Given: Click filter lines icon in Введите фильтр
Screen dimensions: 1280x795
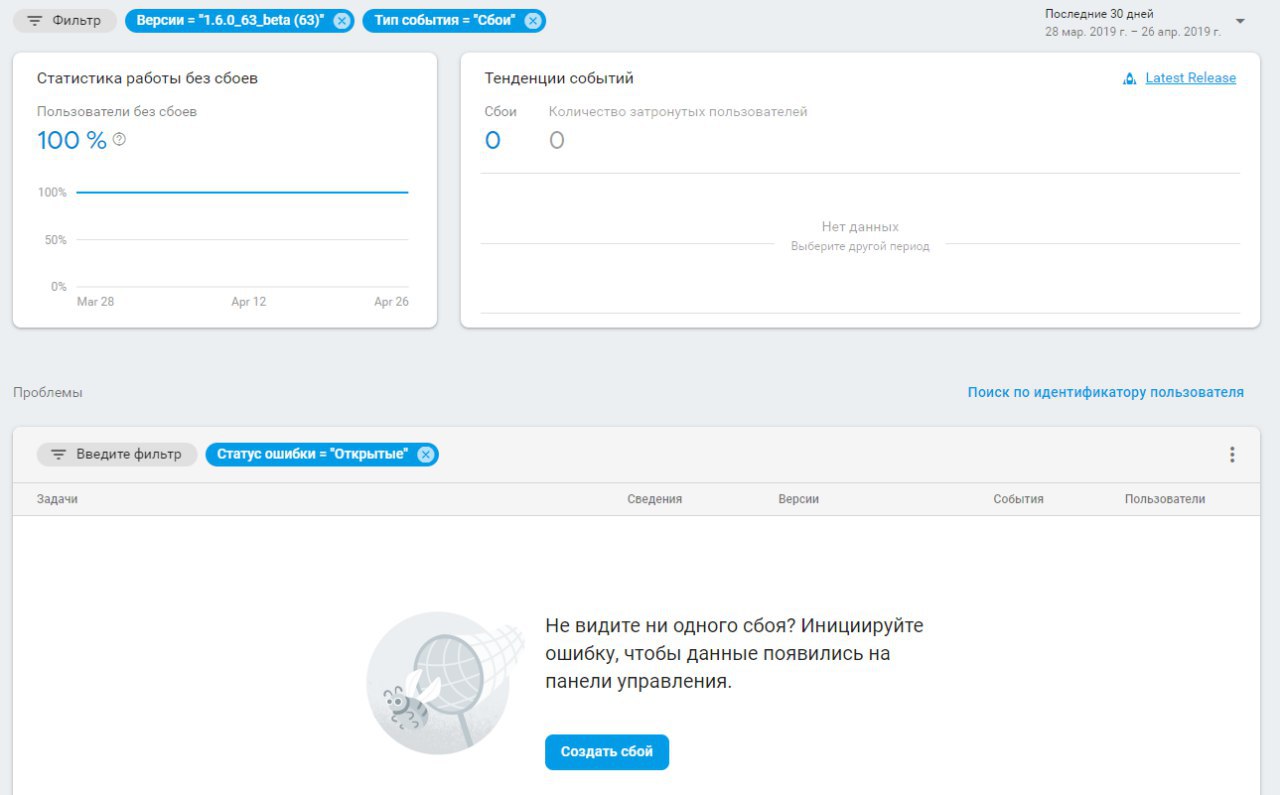Looking at the screenshot, I should [x=59, y=454].
